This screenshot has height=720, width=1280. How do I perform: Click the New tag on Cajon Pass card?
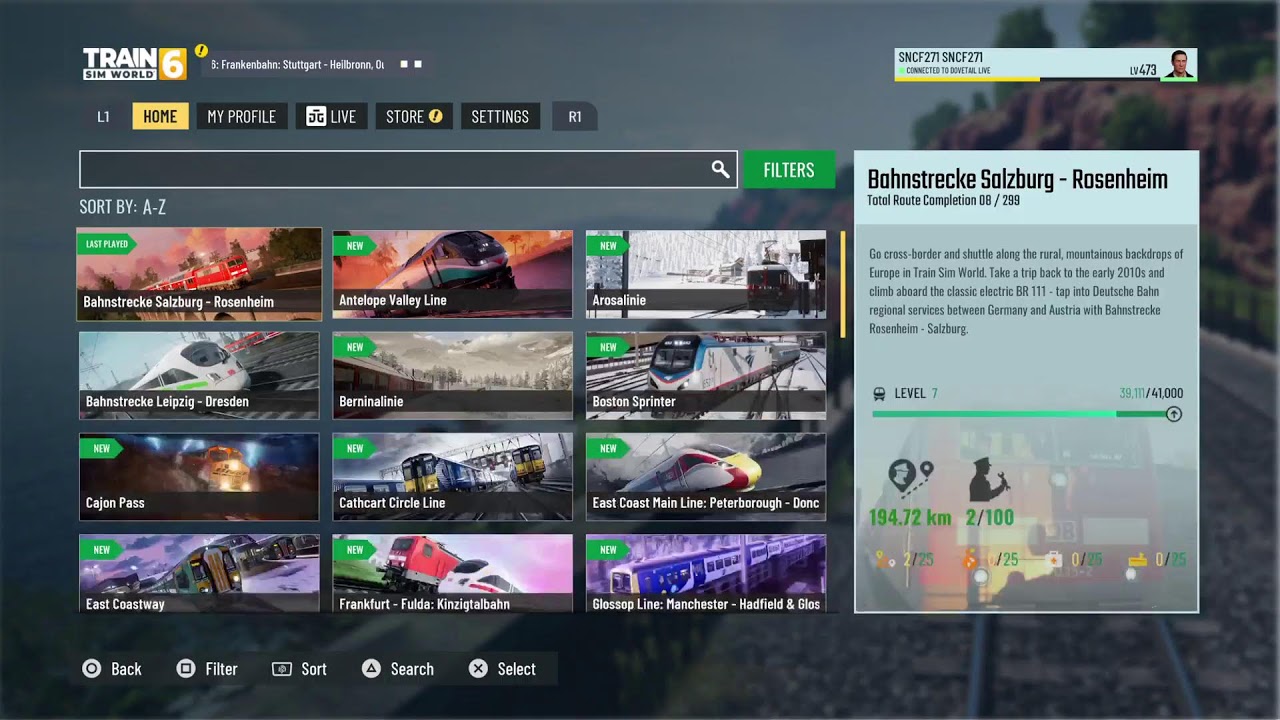point(101,448)
